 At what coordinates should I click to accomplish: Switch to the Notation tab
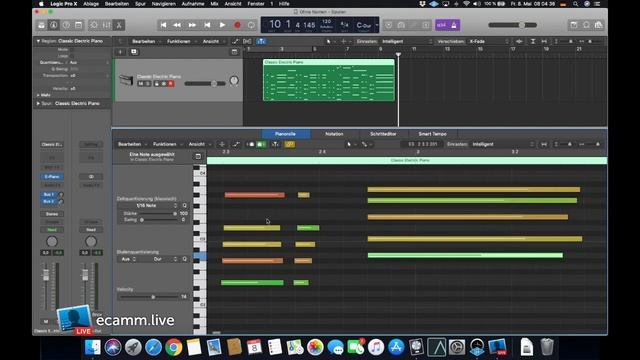(x=334, y=134)
